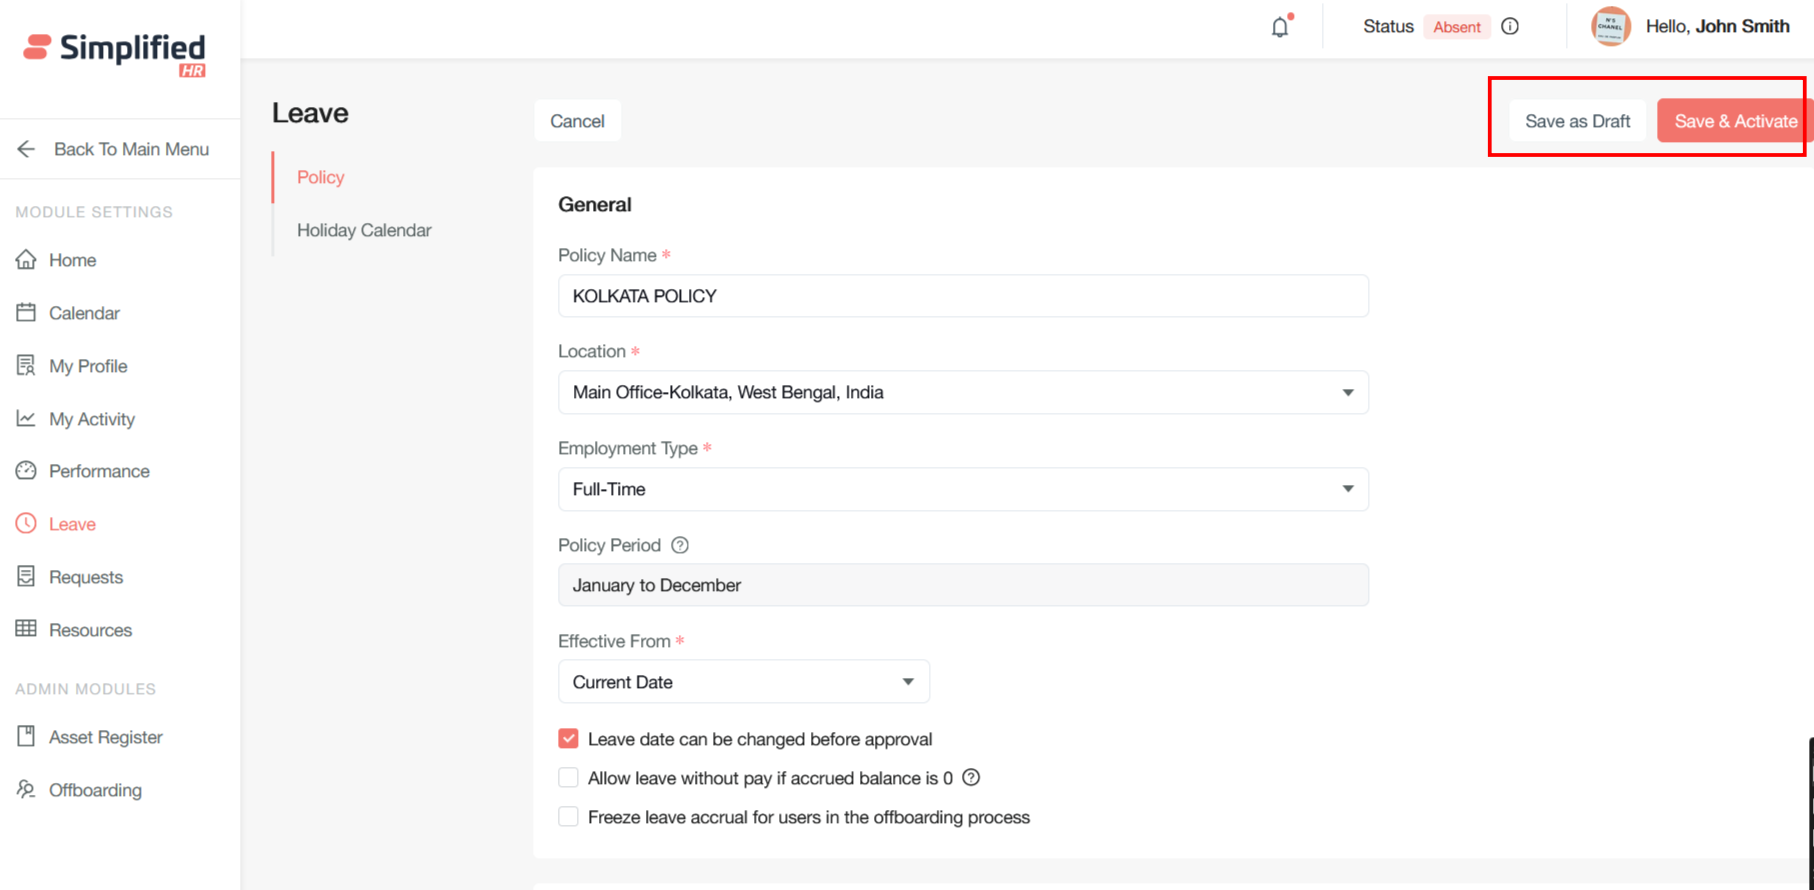This screenshot has width=1814, height=890.
Task: Open Calendar from the sidebar icon
Action: [26, 313]
